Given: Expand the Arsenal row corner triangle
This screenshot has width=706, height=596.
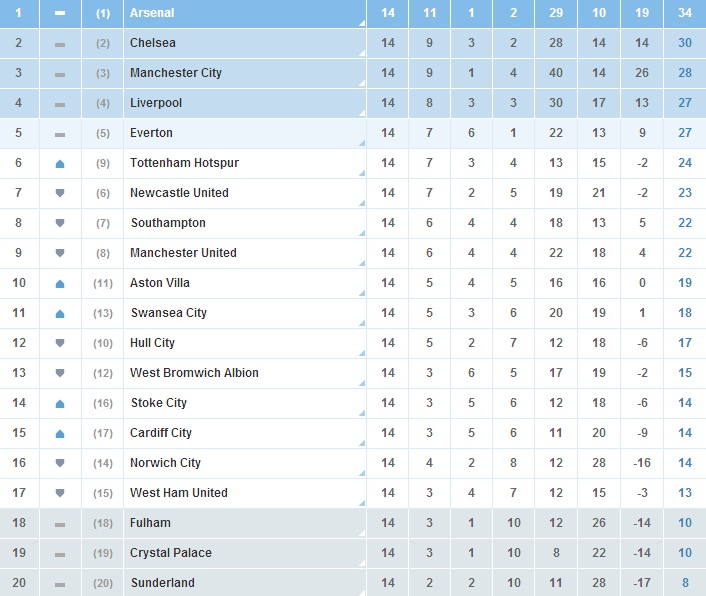Looking at the screenshot, I should [362, 23].
